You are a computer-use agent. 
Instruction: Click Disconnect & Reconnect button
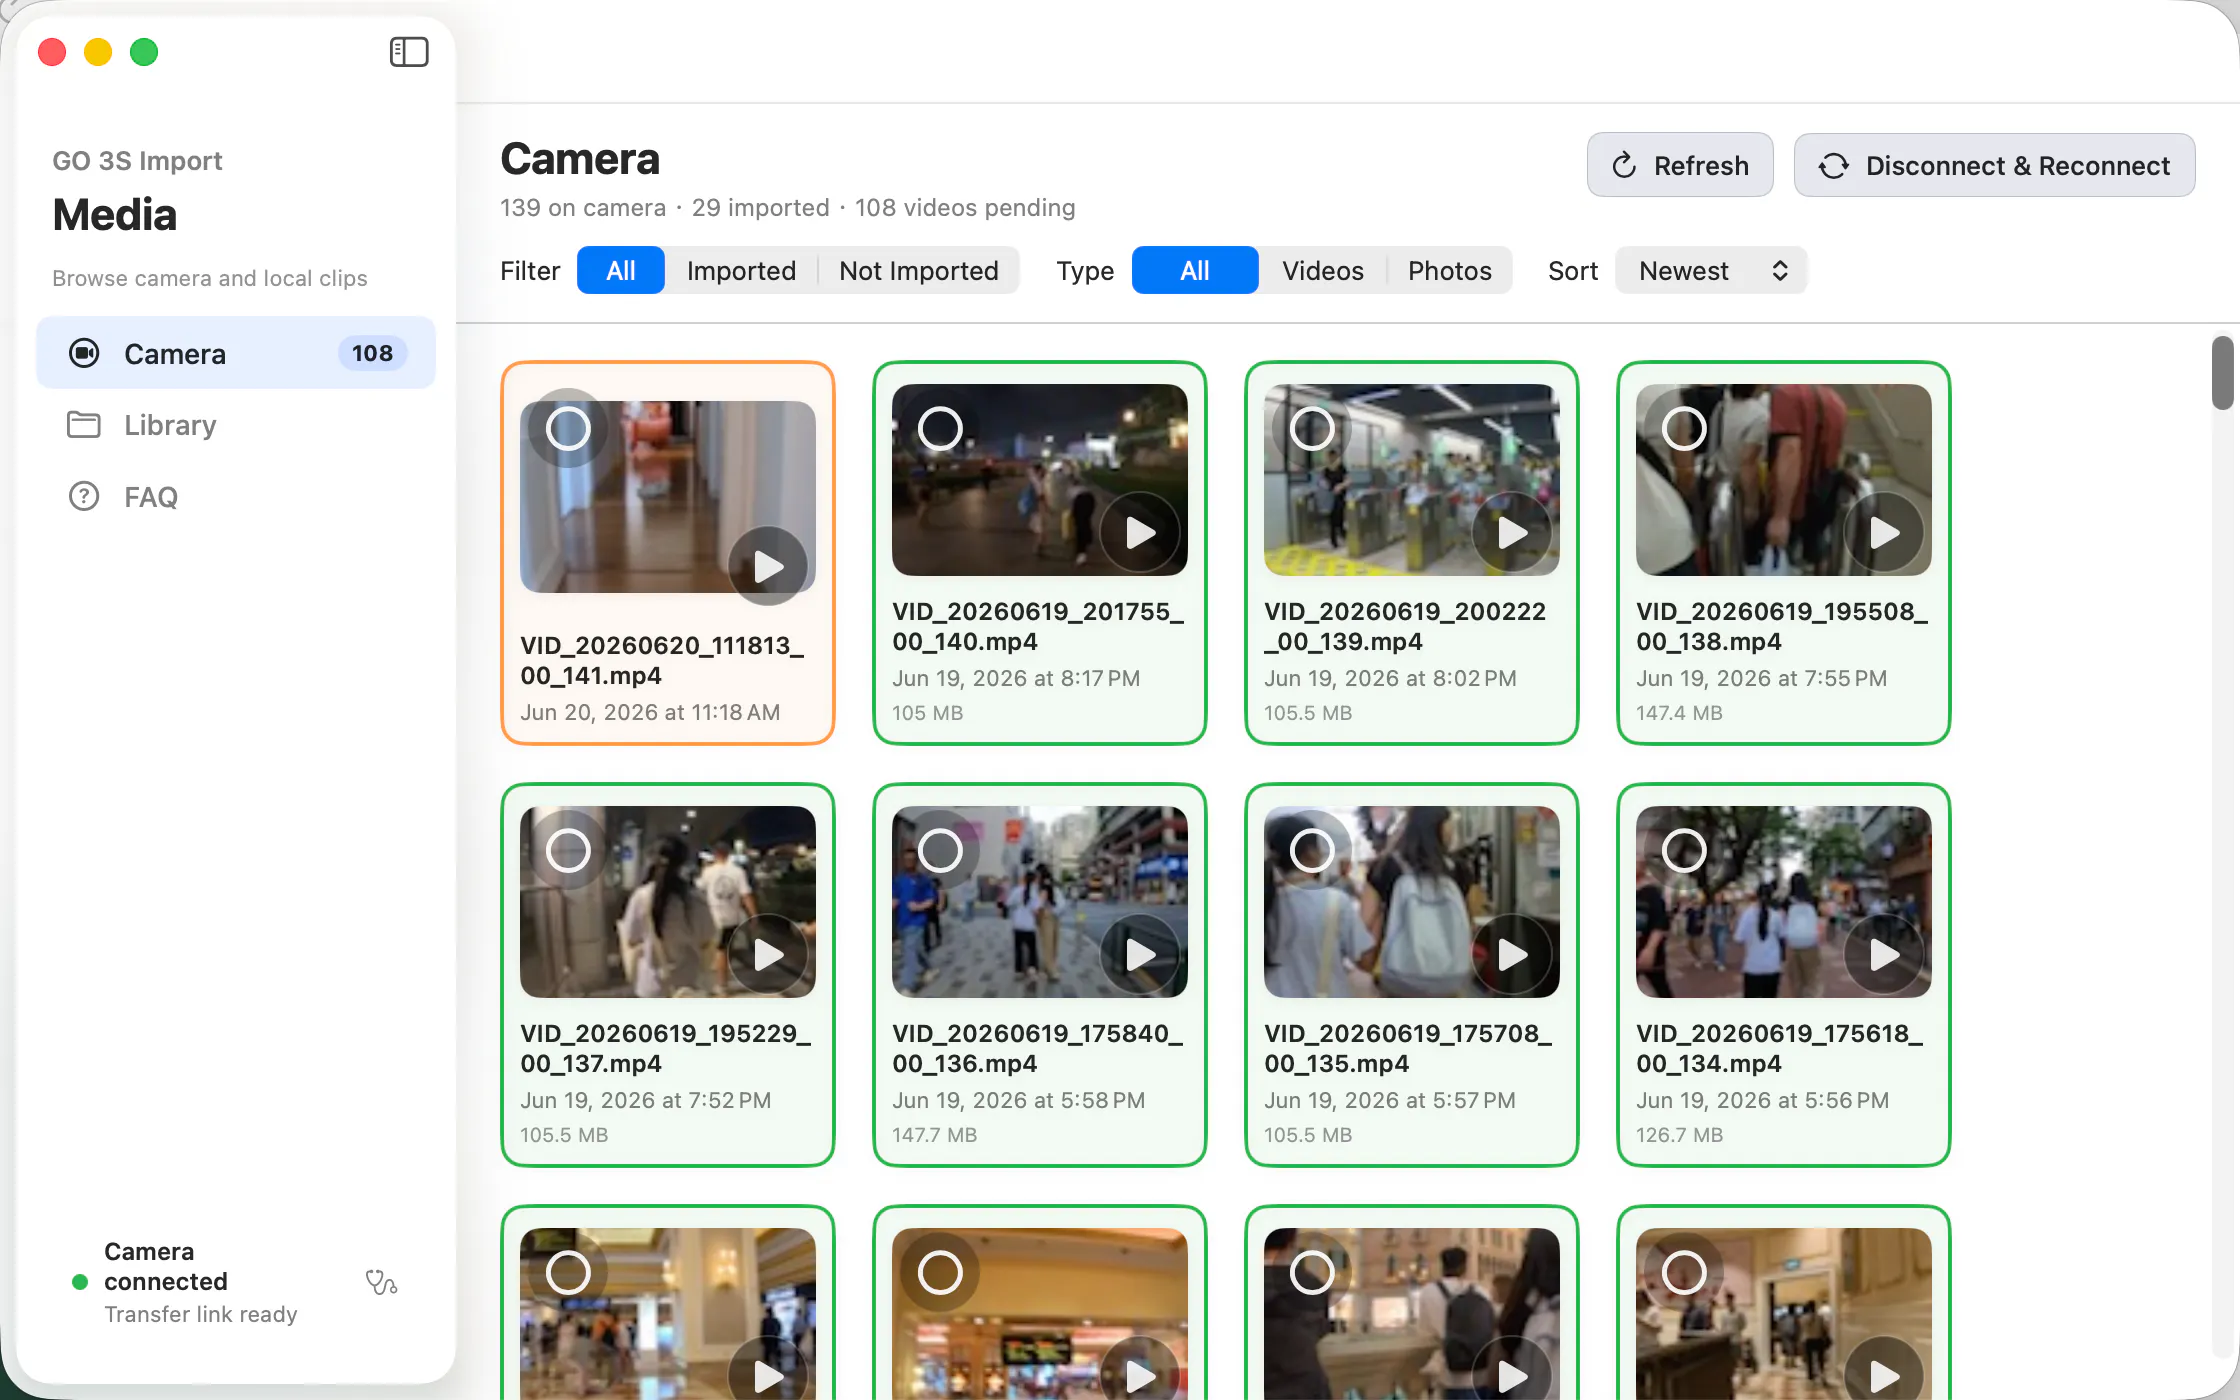(x=1994, y=165)
